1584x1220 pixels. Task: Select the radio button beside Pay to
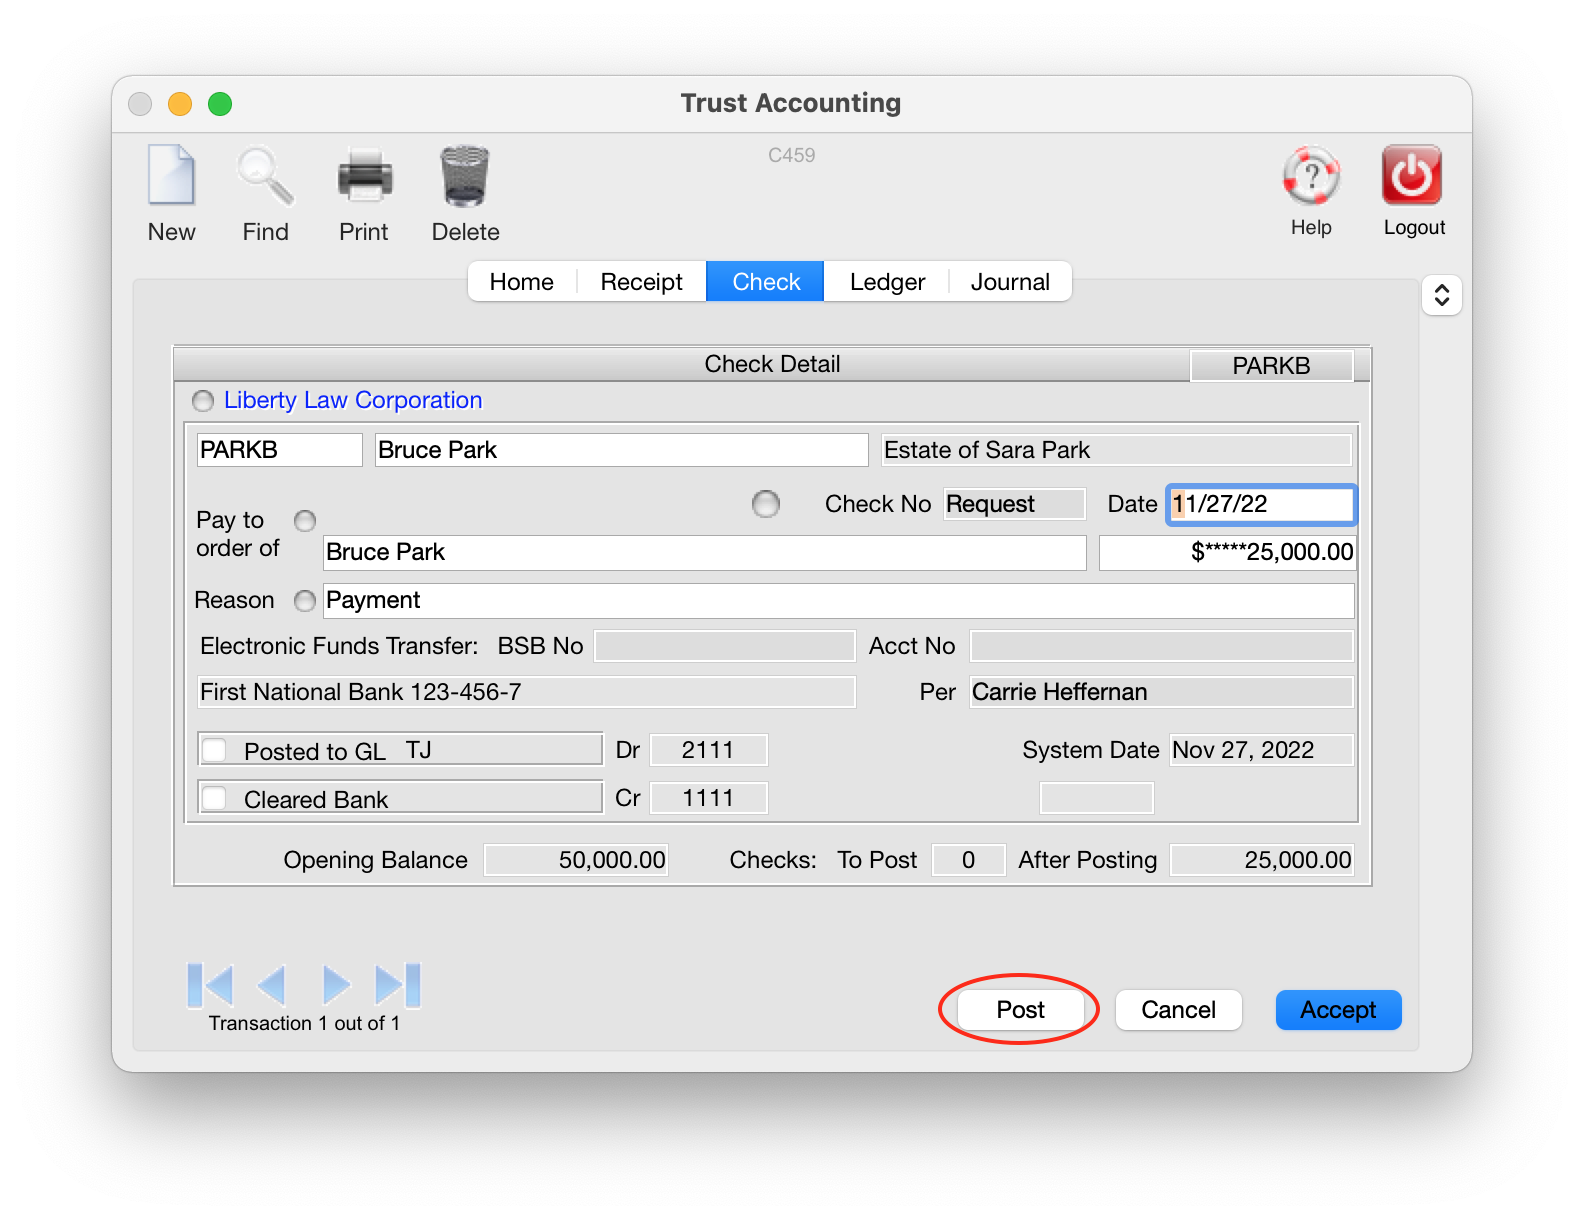[305, 521]
